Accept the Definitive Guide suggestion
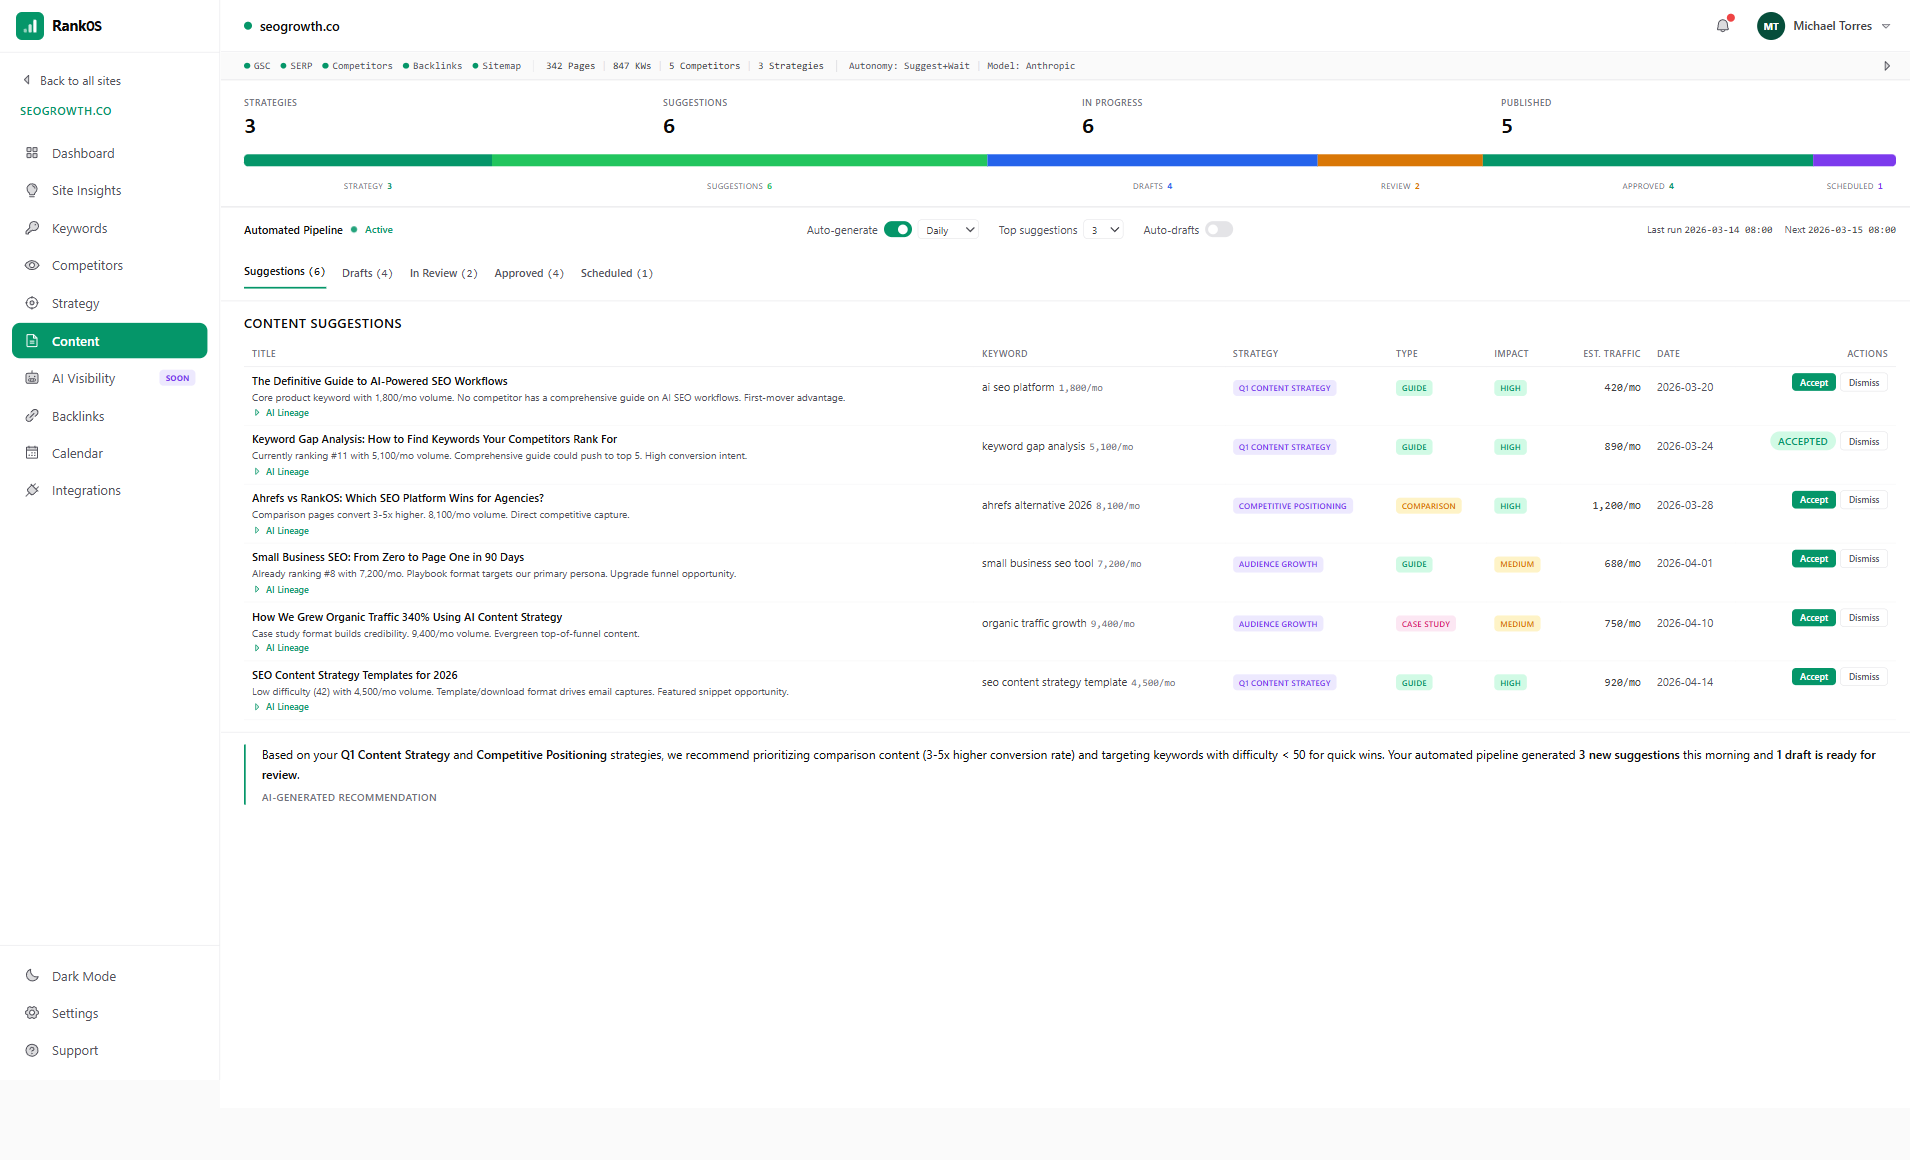The height and width of the screenshot is (1160, 1910). 1813,382
